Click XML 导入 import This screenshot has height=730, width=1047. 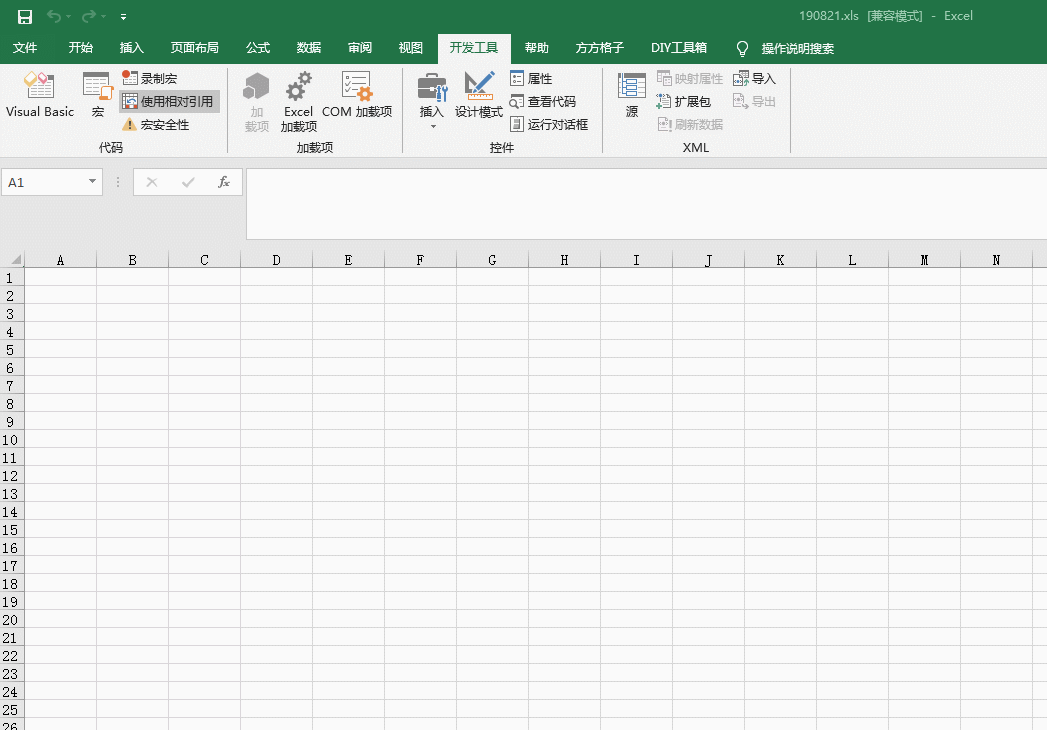pyautogui.click(x=754, y=78)
